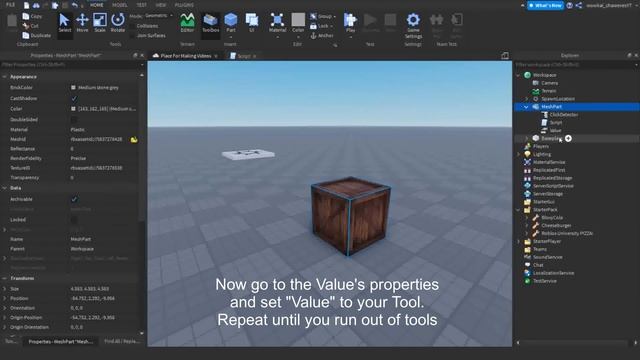Screen dimensions: 640x360
Task: Select the BloxyCola tool in StarterPack
Action: 552,218
